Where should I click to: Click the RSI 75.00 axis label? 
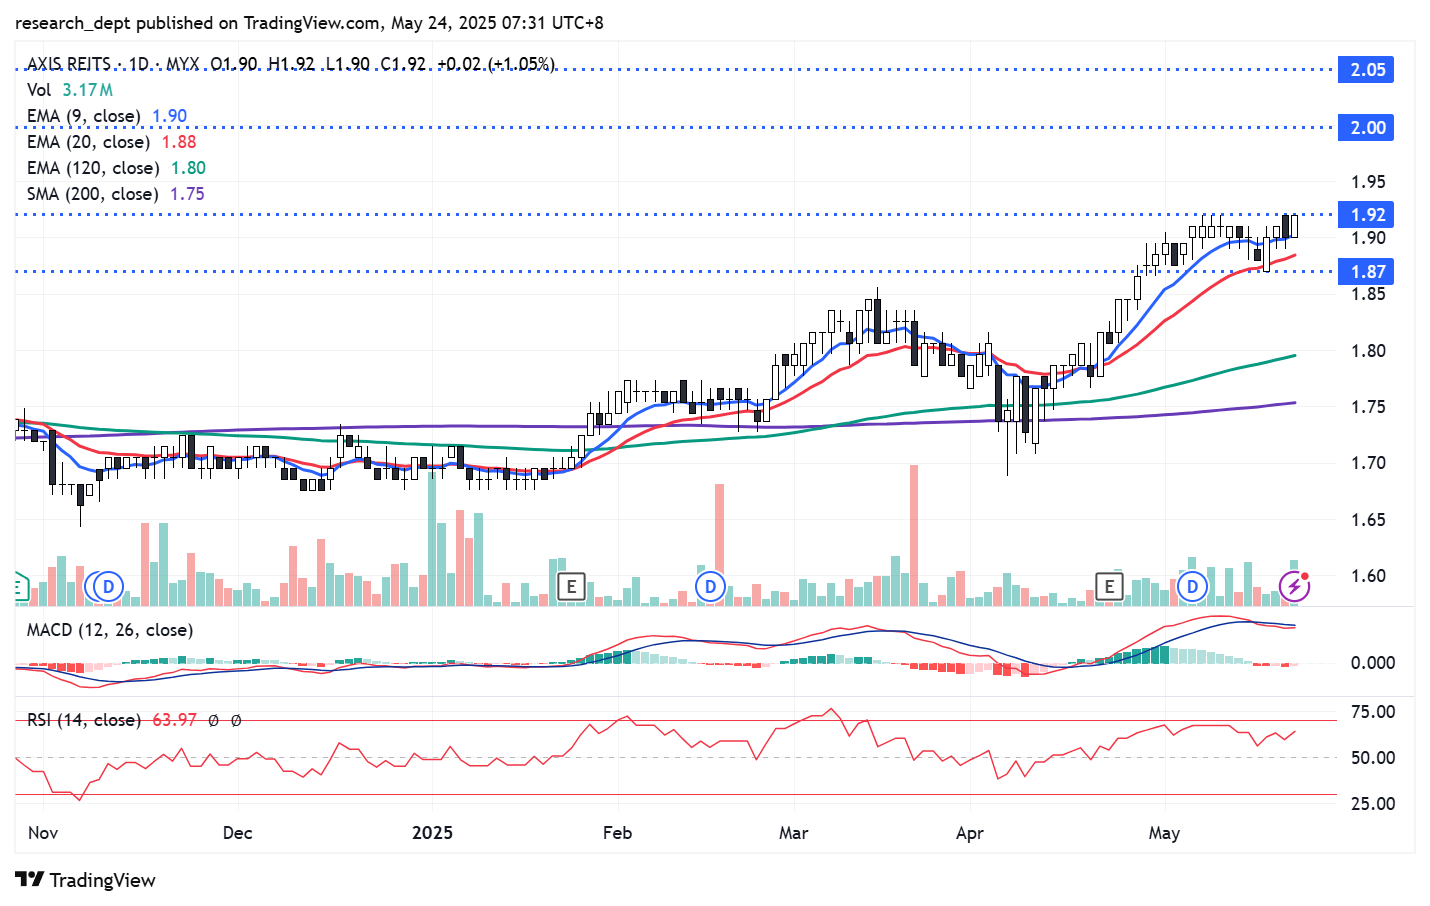[x=1372, y=712]
